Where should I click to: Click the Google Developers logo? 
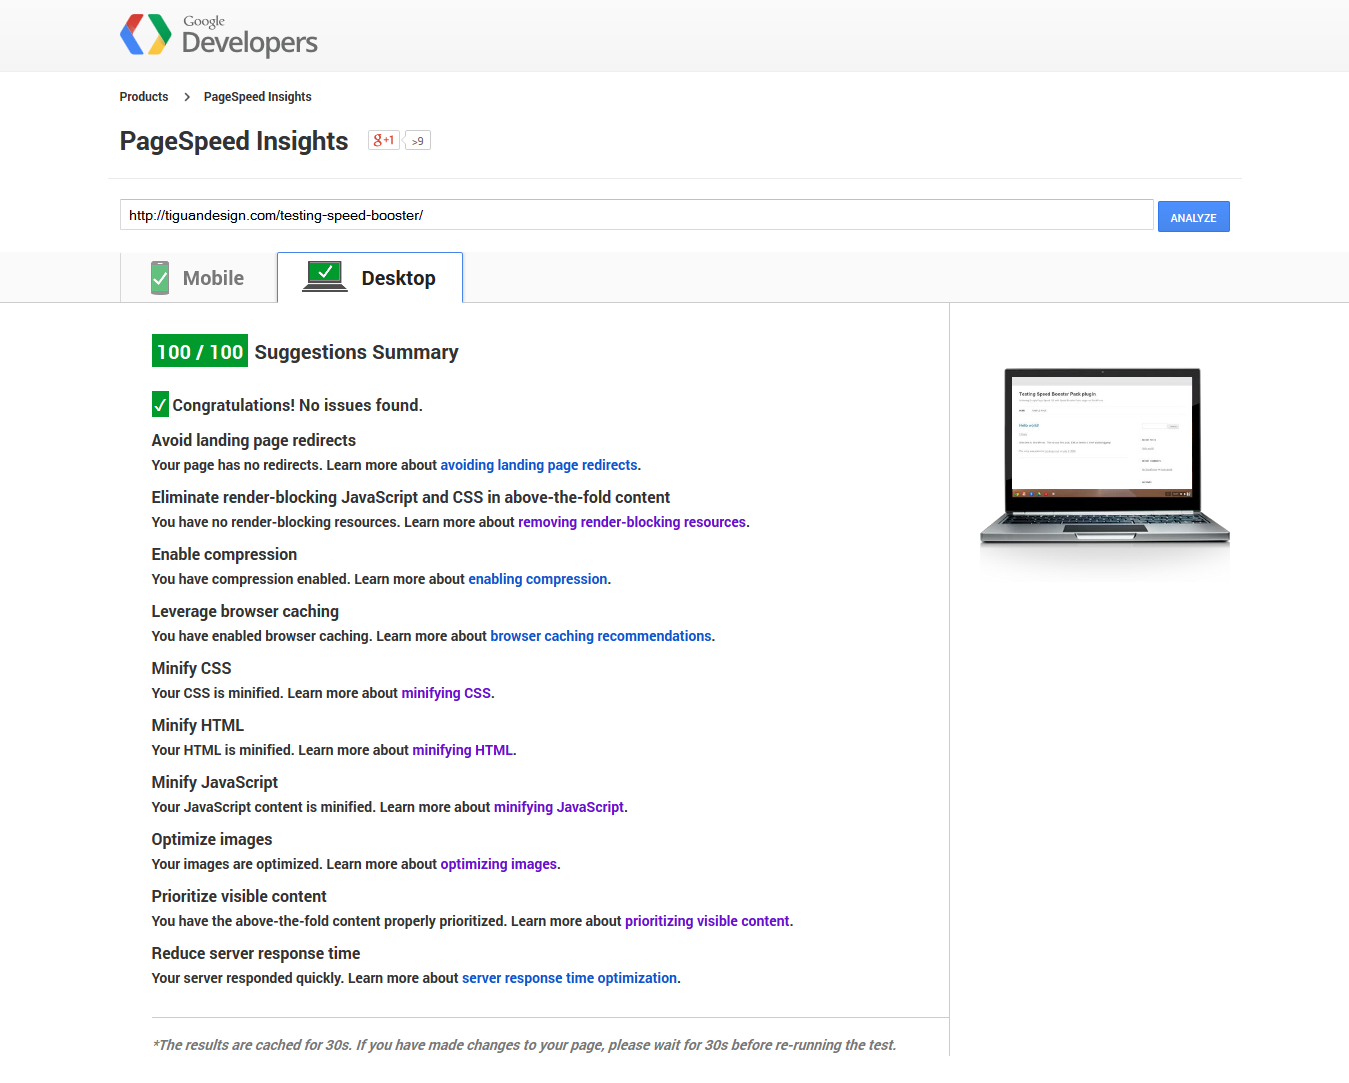pyautogui.click(x=218, y=35)
